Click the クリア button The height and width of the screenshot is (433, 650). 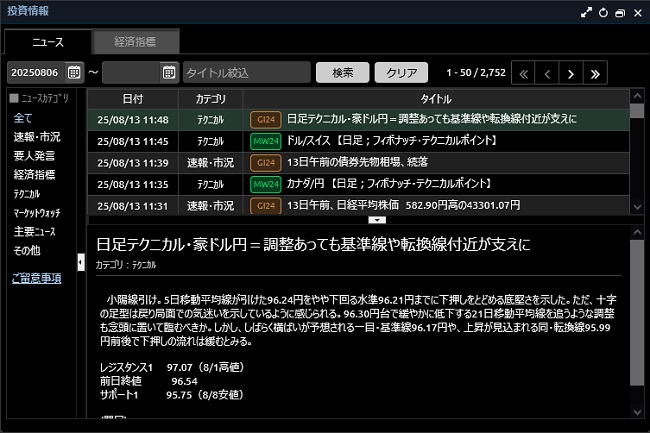[x=401, y=73]
